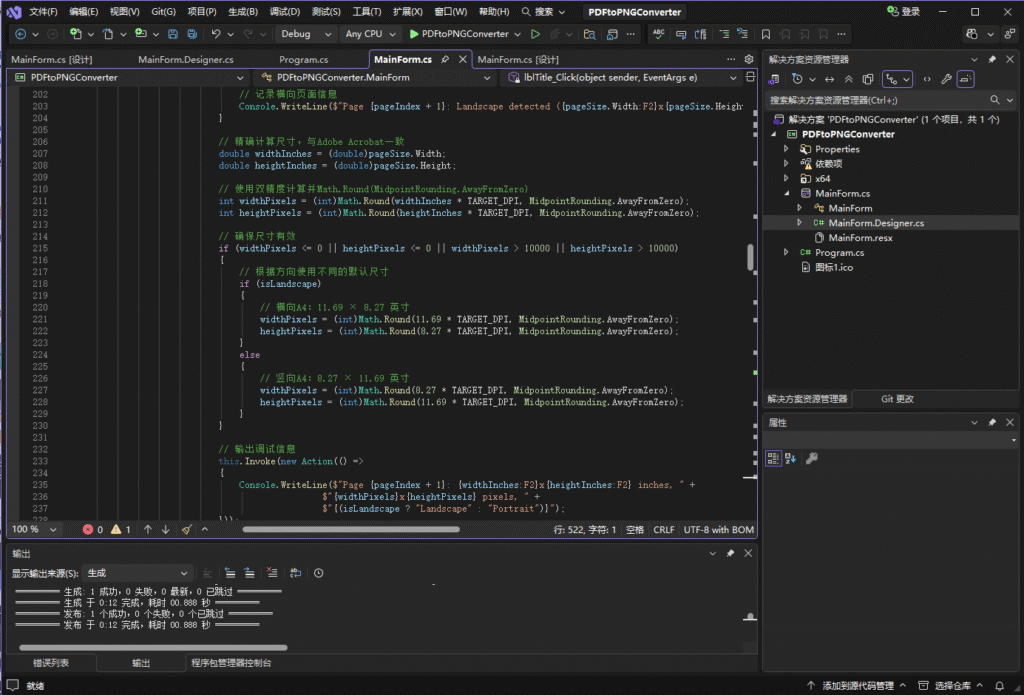Click the Collapse All icon in Solution Explorer
Viewport: 1024px width, 695px height.
pyautogui.click(x=849, y=78)
